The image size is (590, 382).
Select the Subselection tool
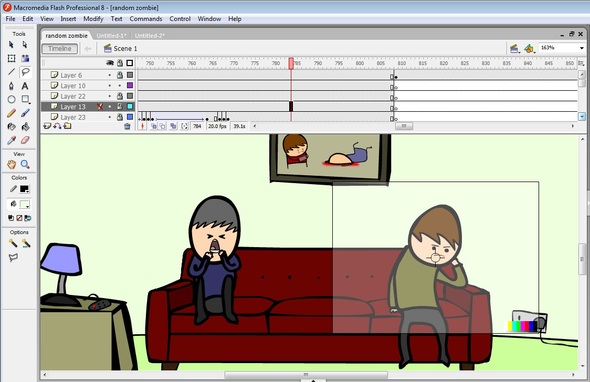tap(25, 45)
